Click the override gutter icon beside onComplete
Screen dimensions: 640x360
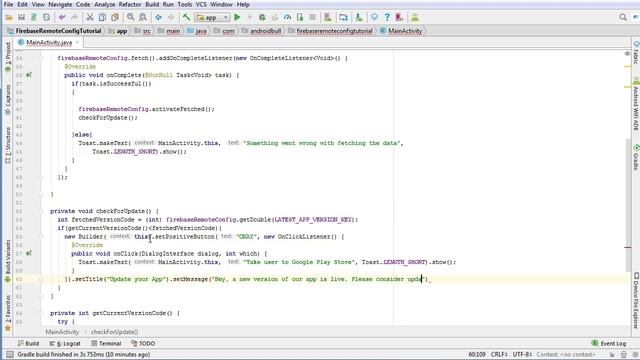click(29, 75)
